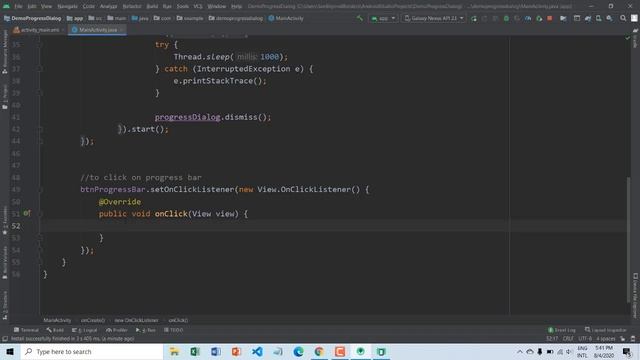Image resolution: width=640 pixels, height=360 pixels.
Task: Open the Project tool window side tab
Action: [4, 97]
